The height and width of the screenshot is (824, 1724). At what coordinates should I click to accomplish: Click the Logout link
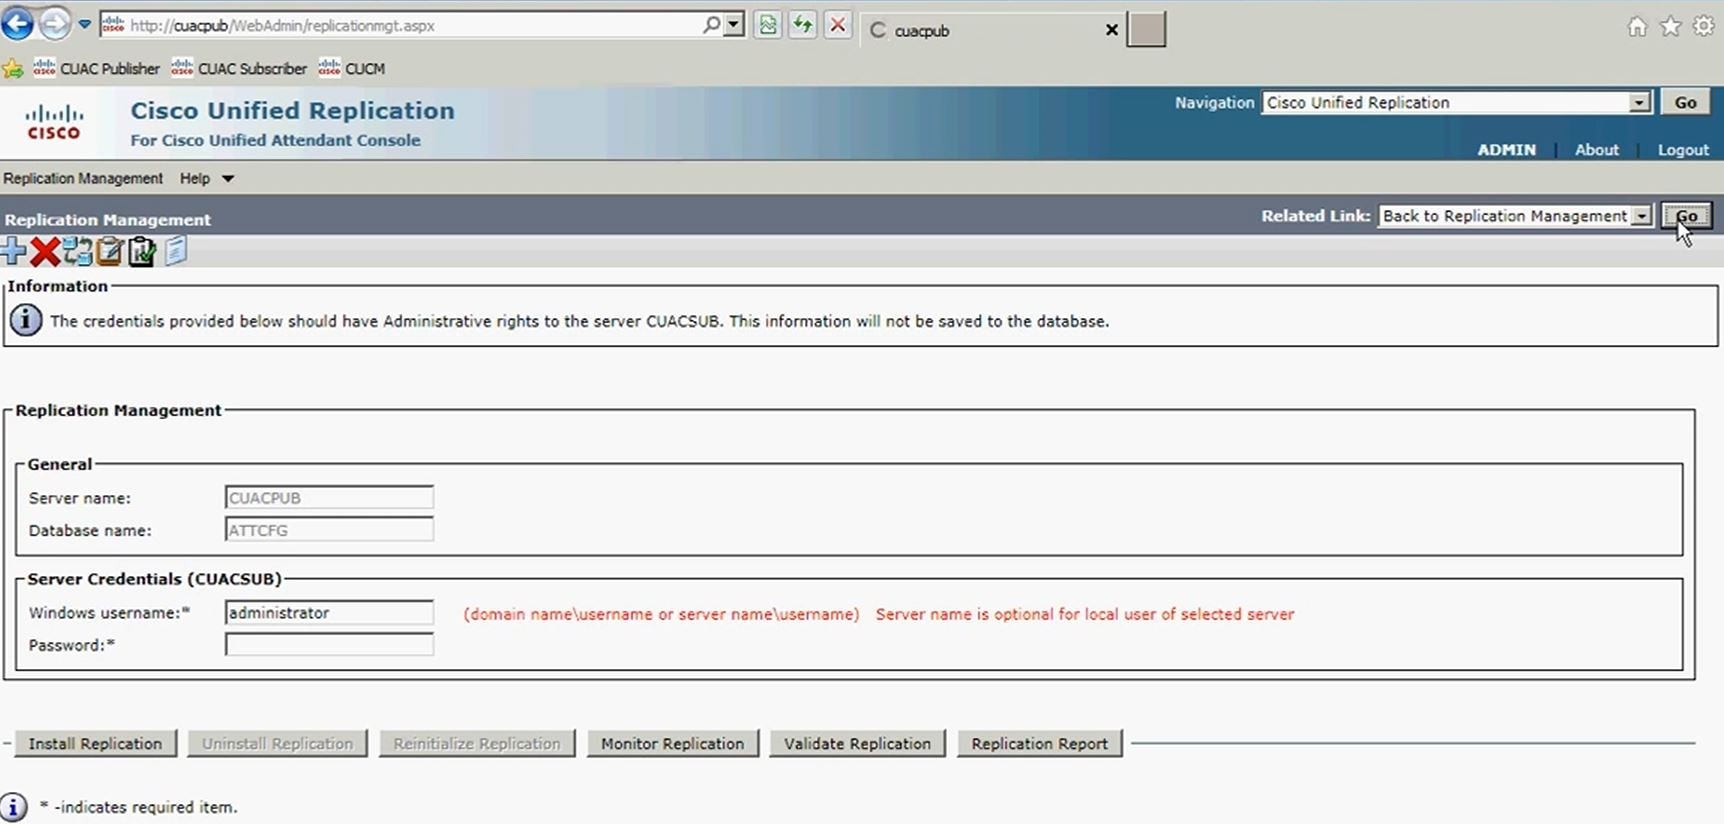coord(1683,150)
